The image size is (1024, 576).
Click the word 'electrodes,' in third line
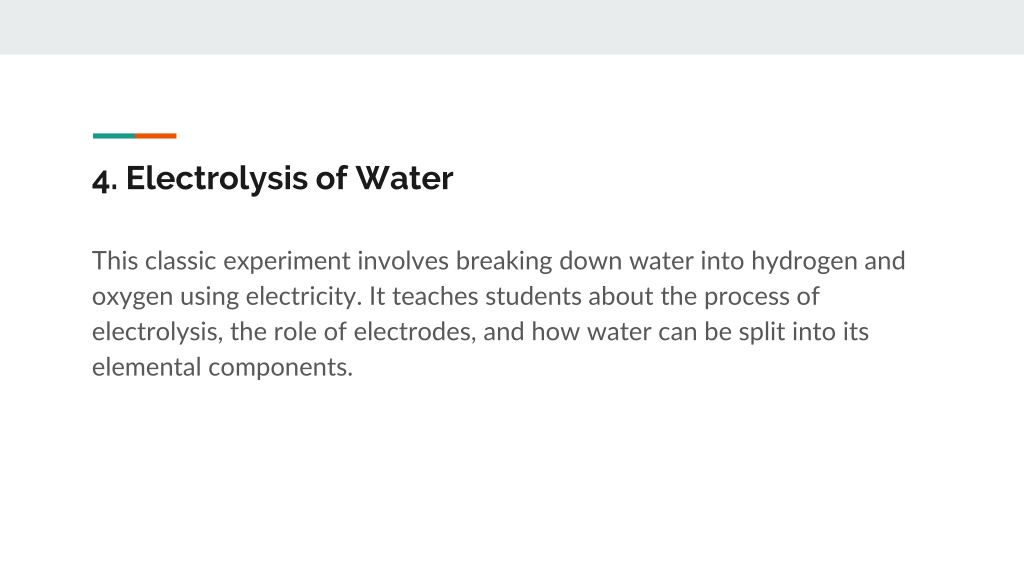pos(415,332)
